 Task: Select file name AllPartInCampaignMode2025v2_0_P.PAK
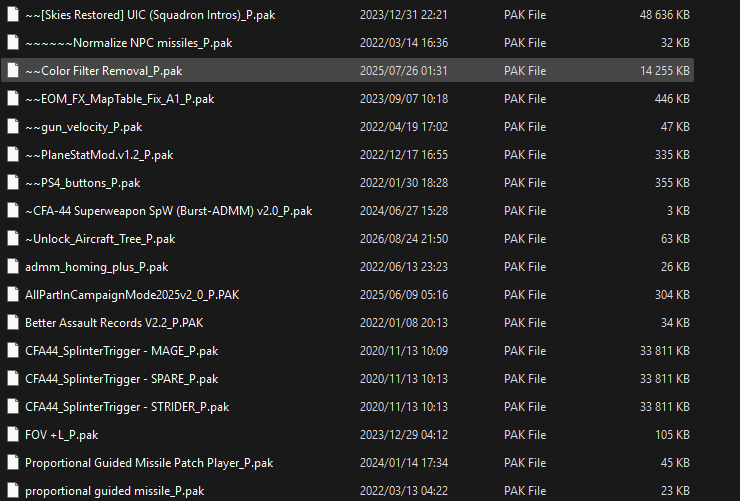[132, 295]
